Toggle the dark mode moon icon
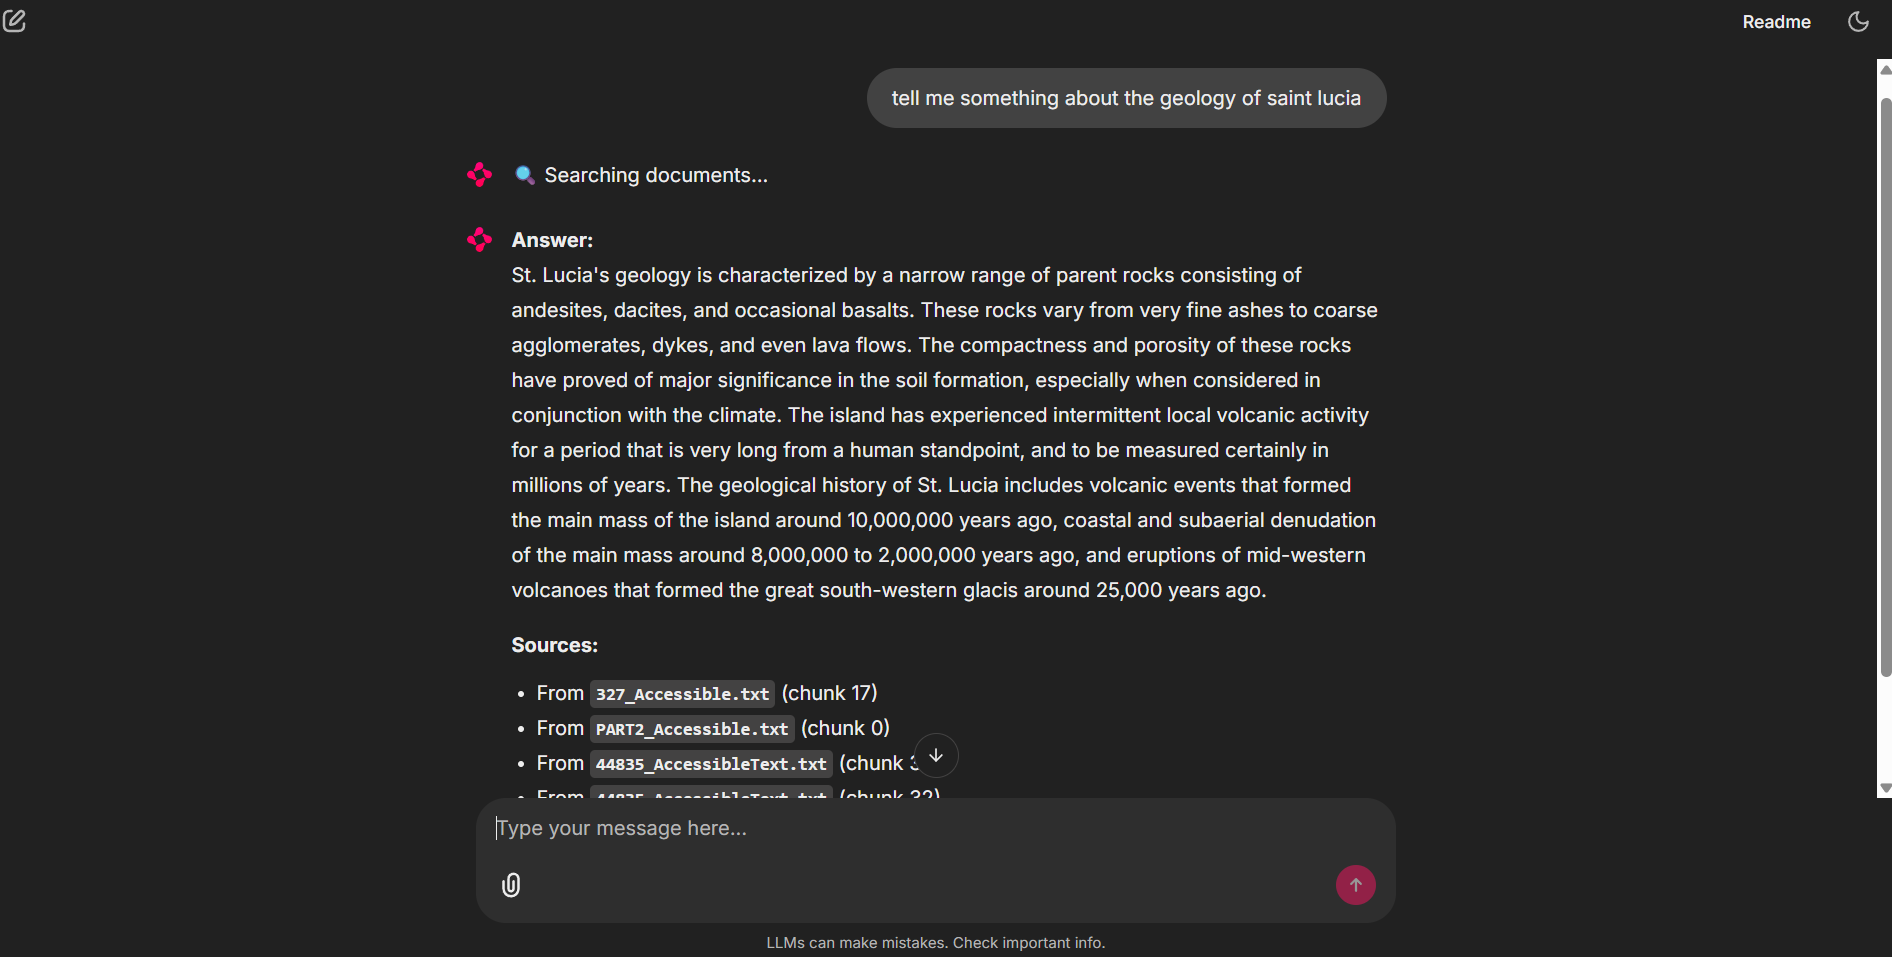Screen dimensions: 1892x957 click(x=1858, y=22)
